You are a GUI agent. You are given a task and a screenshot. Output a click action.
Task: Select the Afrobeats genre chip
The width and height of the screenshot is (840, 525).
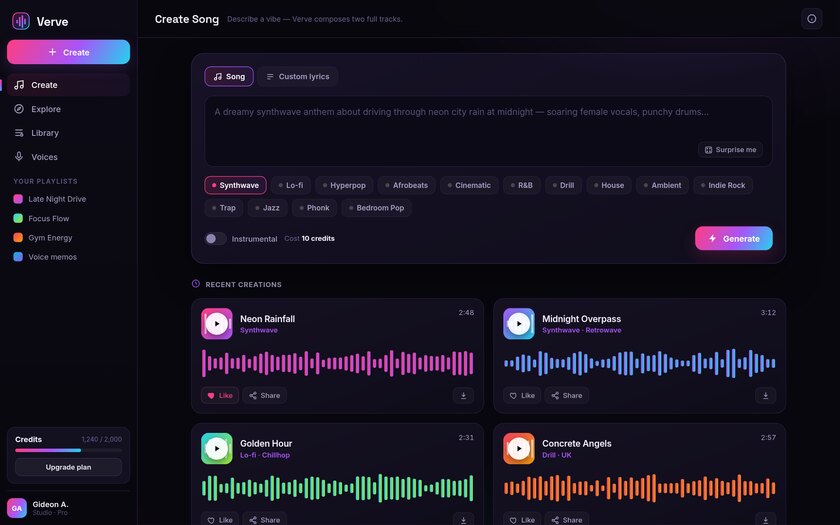click(x=407, y=185)
